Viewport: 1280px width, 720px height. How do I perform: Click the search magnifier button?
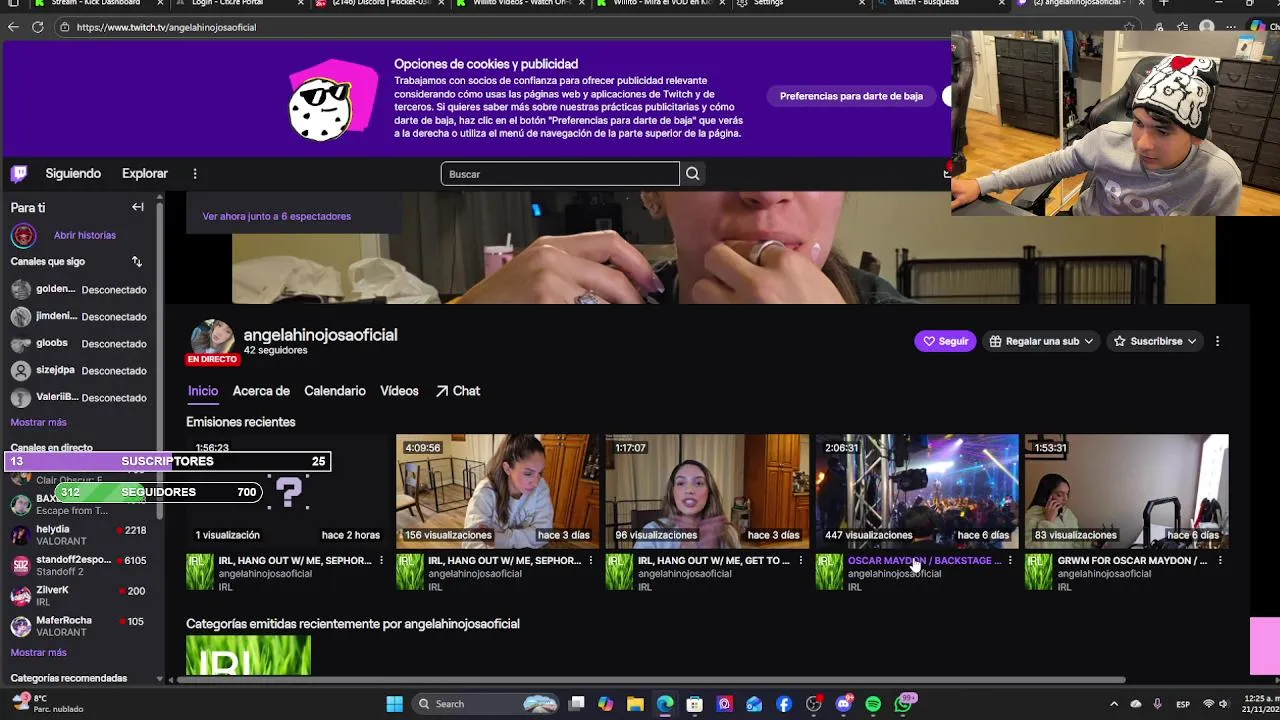pyautogui.click(x=692, y=174)
